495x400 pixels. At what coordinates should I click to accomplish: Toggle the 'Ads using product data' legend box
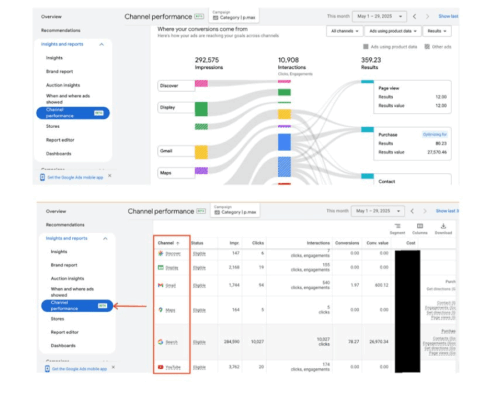366,47
